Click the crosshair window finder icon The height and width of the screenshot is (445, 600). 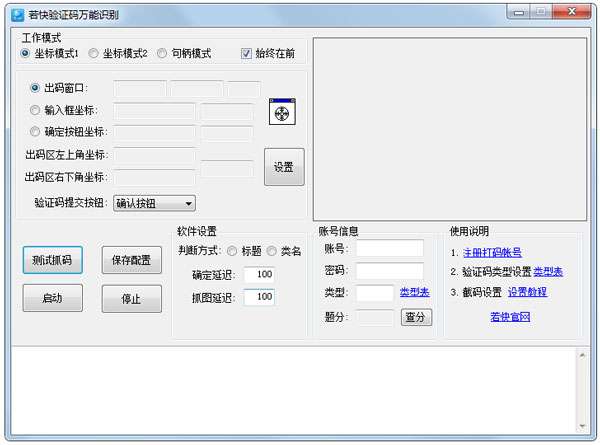coord(282,112)
